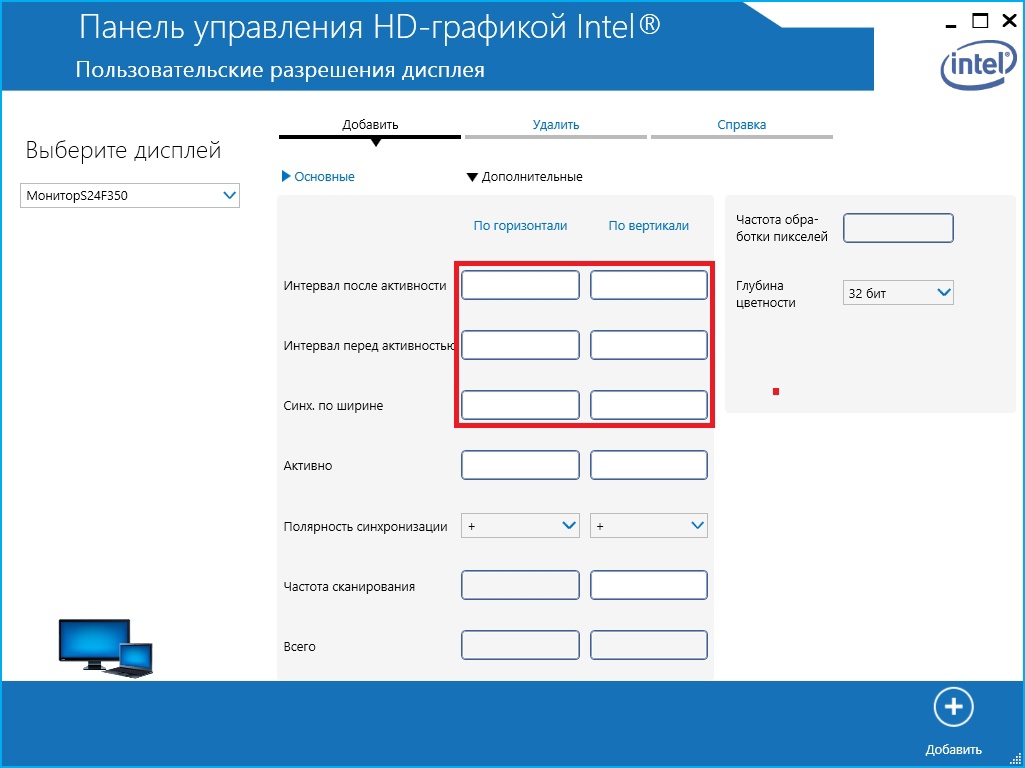Click horizontal Активно input field
Screen dimensions: 1025x768
point(520,465)
